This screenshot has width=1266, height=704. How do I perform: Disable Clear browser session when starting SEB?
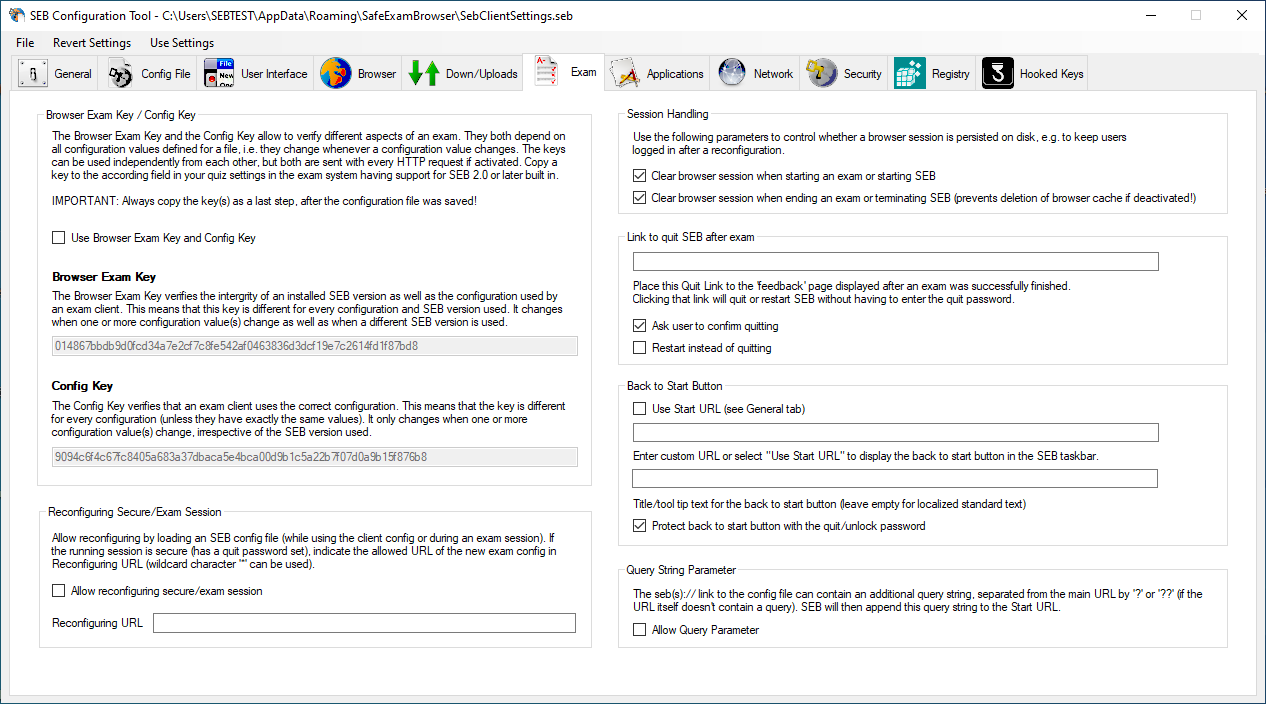638,175
